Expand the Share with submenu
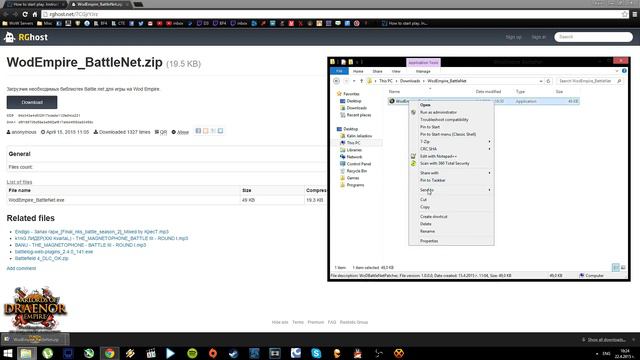Image resolution: width=640 pixels, height=360 pixels. click(451, 173)
